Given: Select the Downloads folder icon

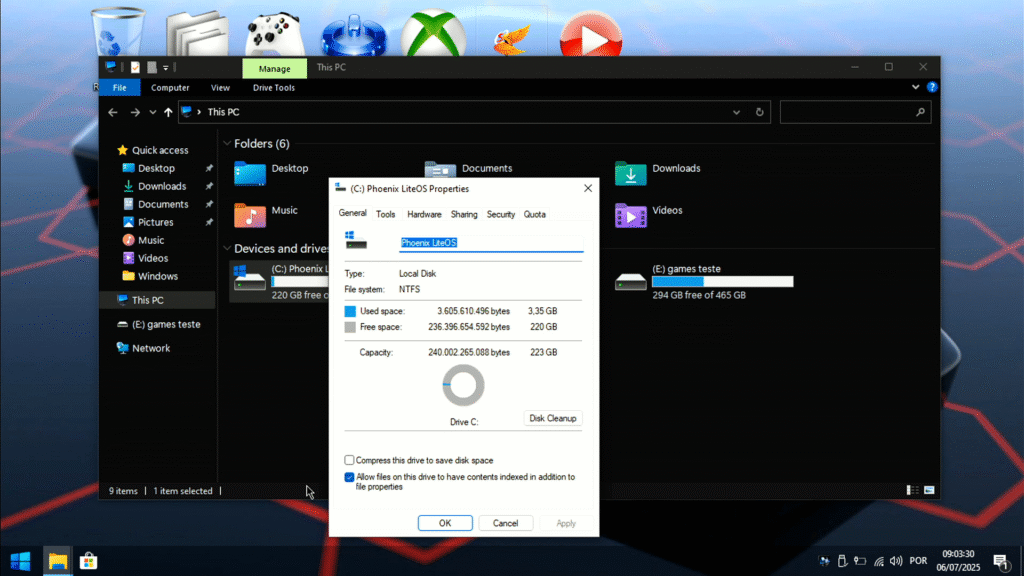Looking at the screenshot, I should 630,173.
